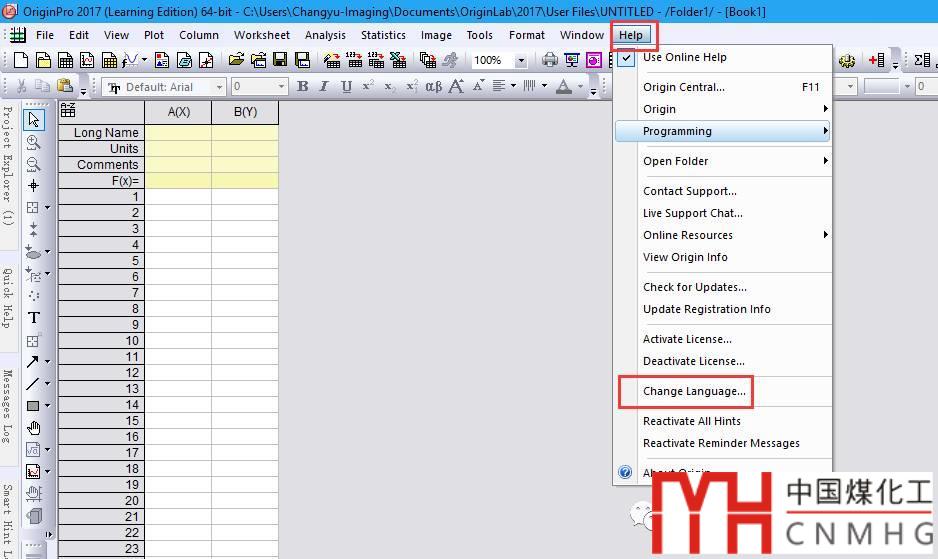Select the Arrow drawing tool
Viewport: 938px width, 559px height.
coord(32,361)
